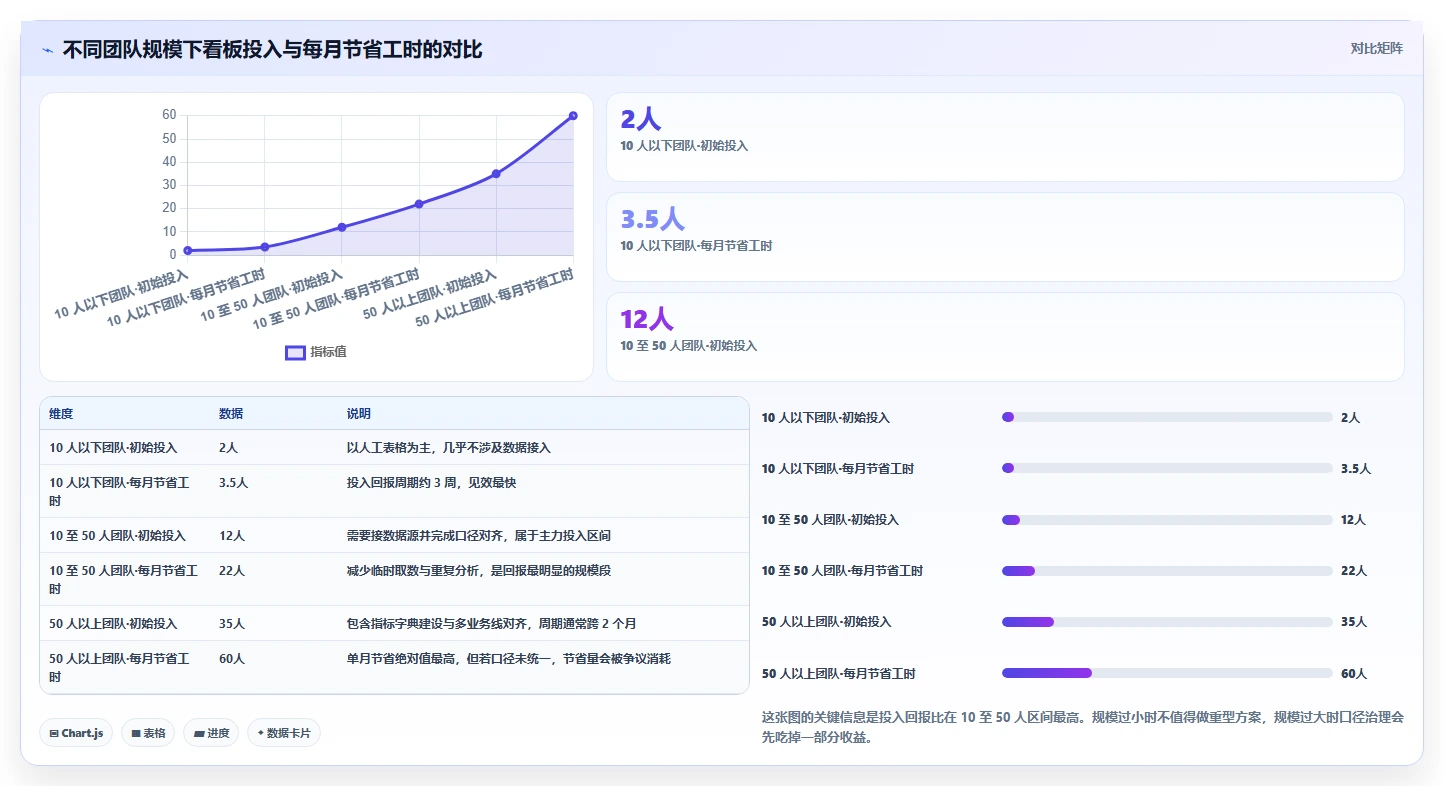1444x786 pixels.
Task: Click the summary paragraph beginning 这张图的关键信息
Action: [x=1083, y=727]
